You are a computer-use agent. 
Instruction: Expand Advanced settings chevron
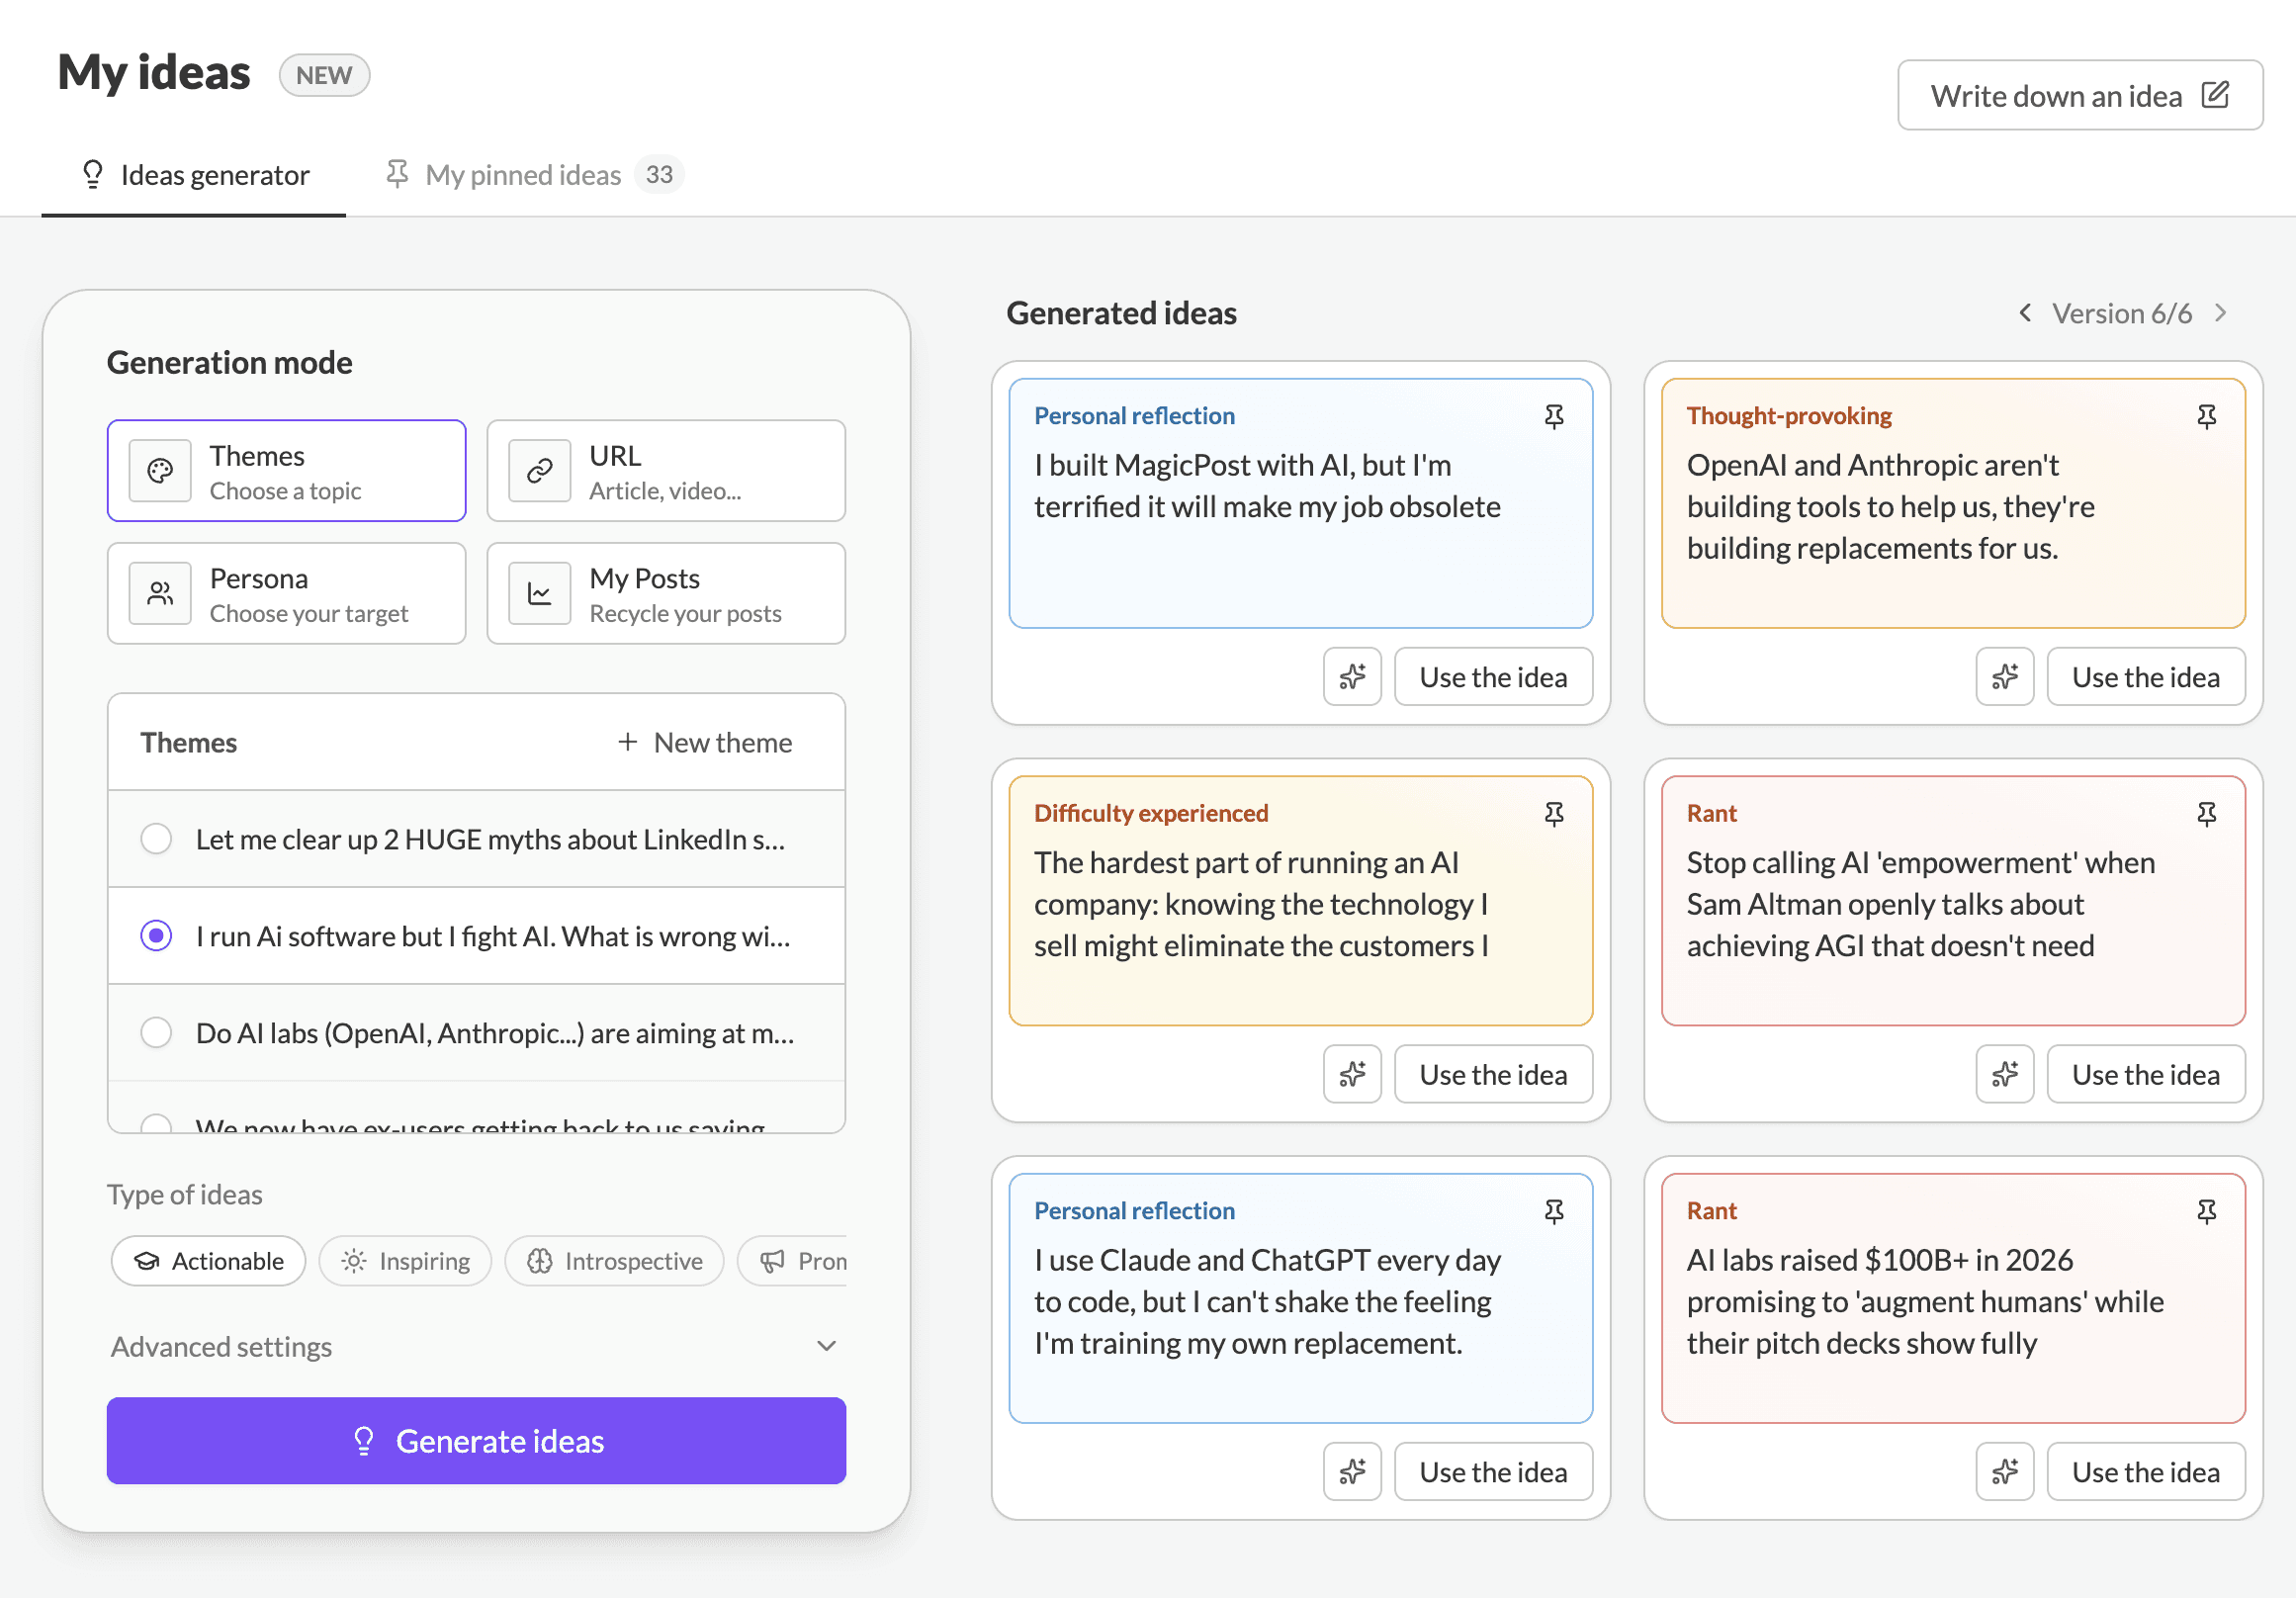pos(826,1346)
